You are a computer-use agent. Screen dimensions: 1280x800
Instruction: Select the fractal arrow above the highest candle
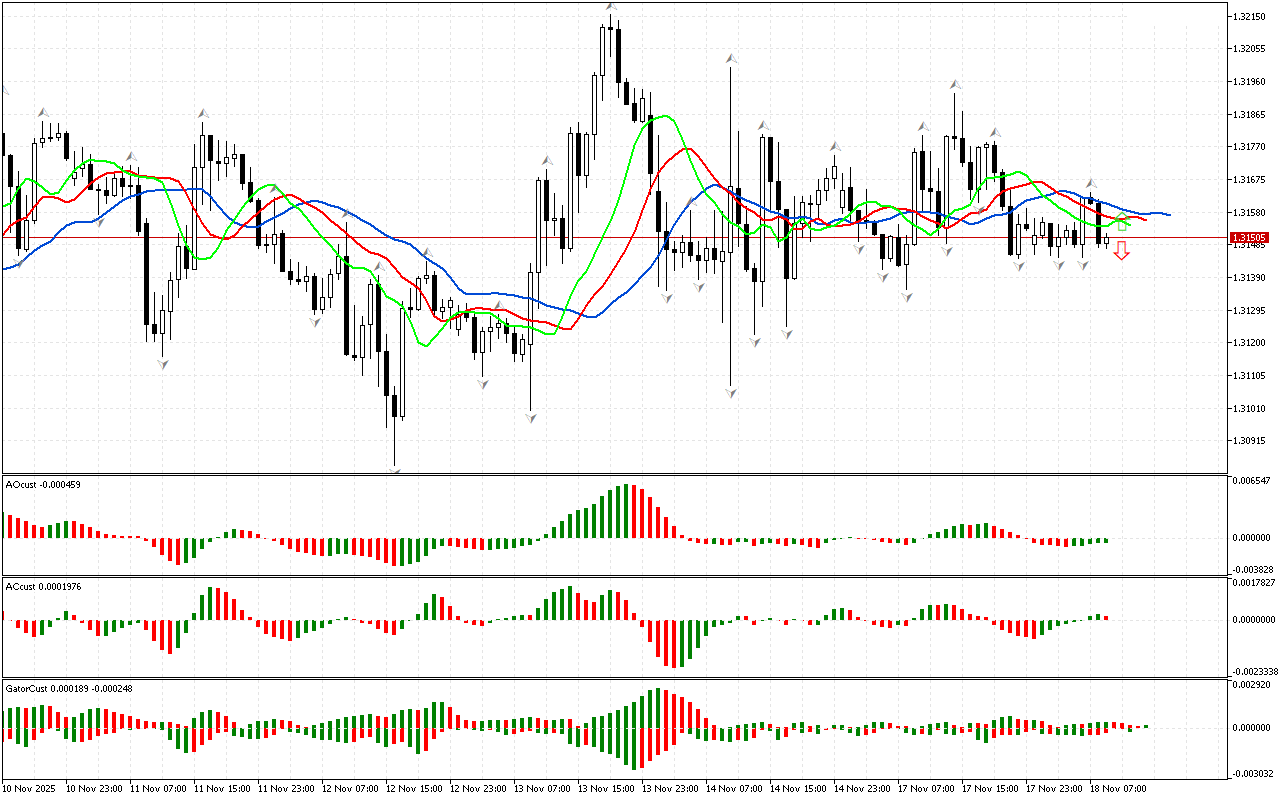610,8
